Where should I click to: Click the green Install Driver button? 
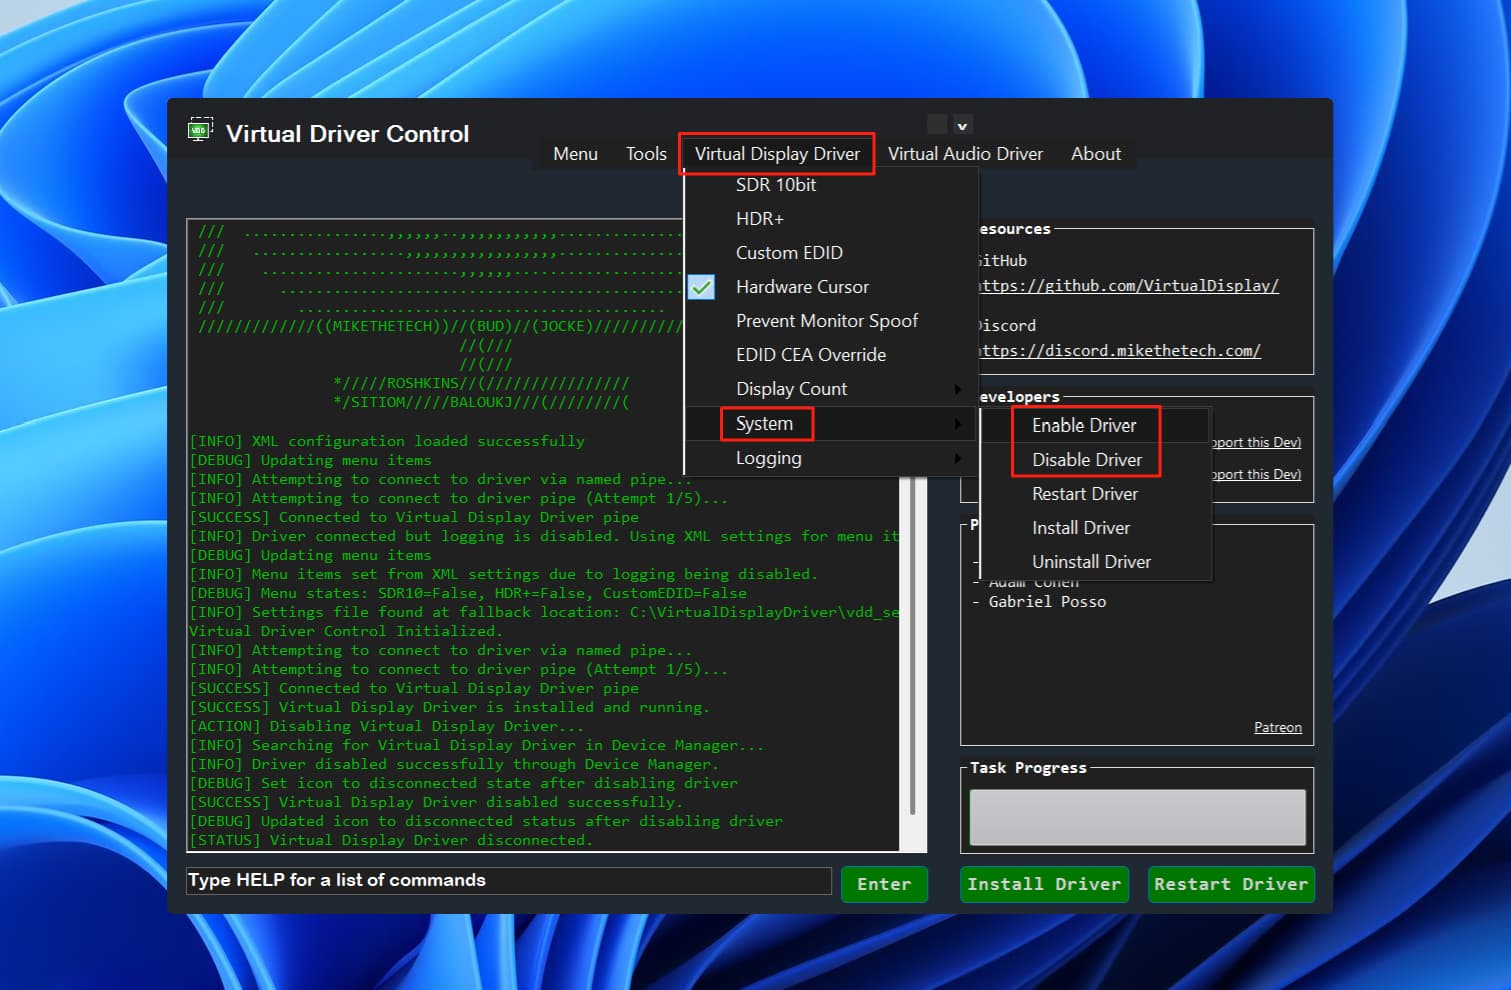coord(1044,884)
